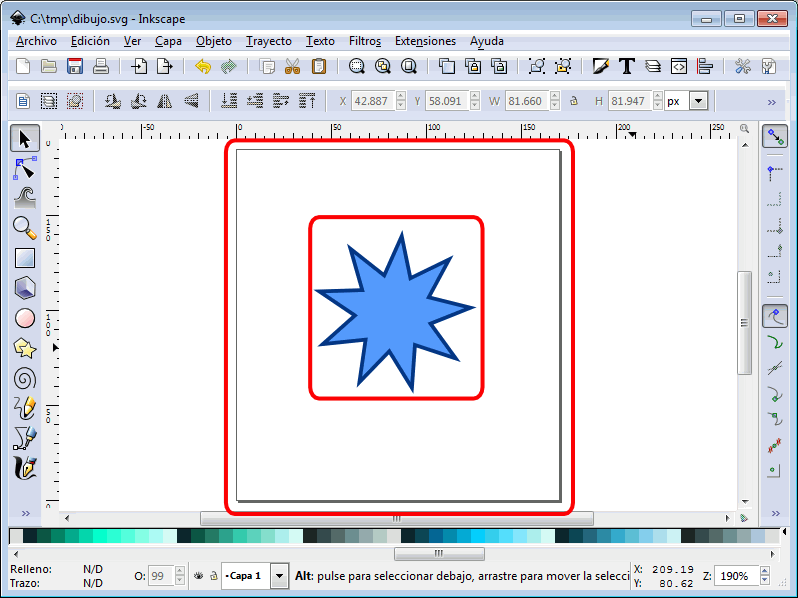Toggle the width-height lock ratio
The width and height of the screenshot is (798, 598).
[x=574, y=101]
